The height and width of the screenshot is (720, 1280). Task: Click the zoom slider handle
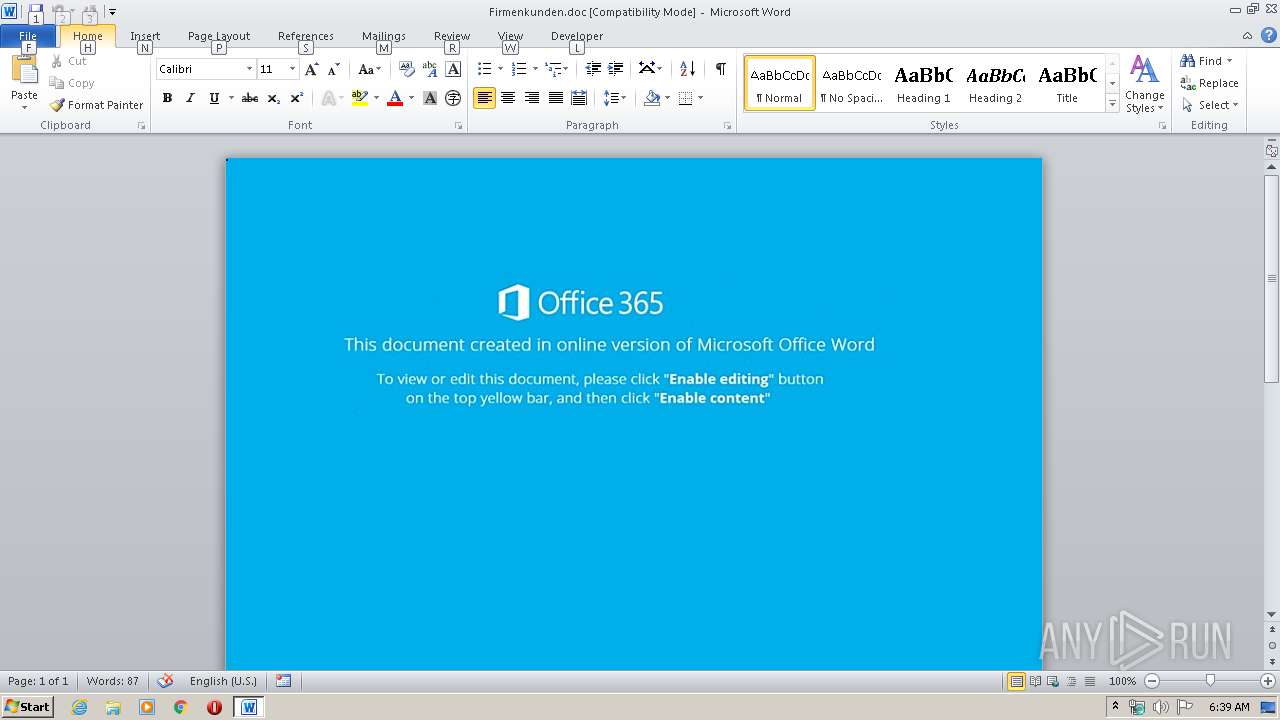(x=1210, y=681)
